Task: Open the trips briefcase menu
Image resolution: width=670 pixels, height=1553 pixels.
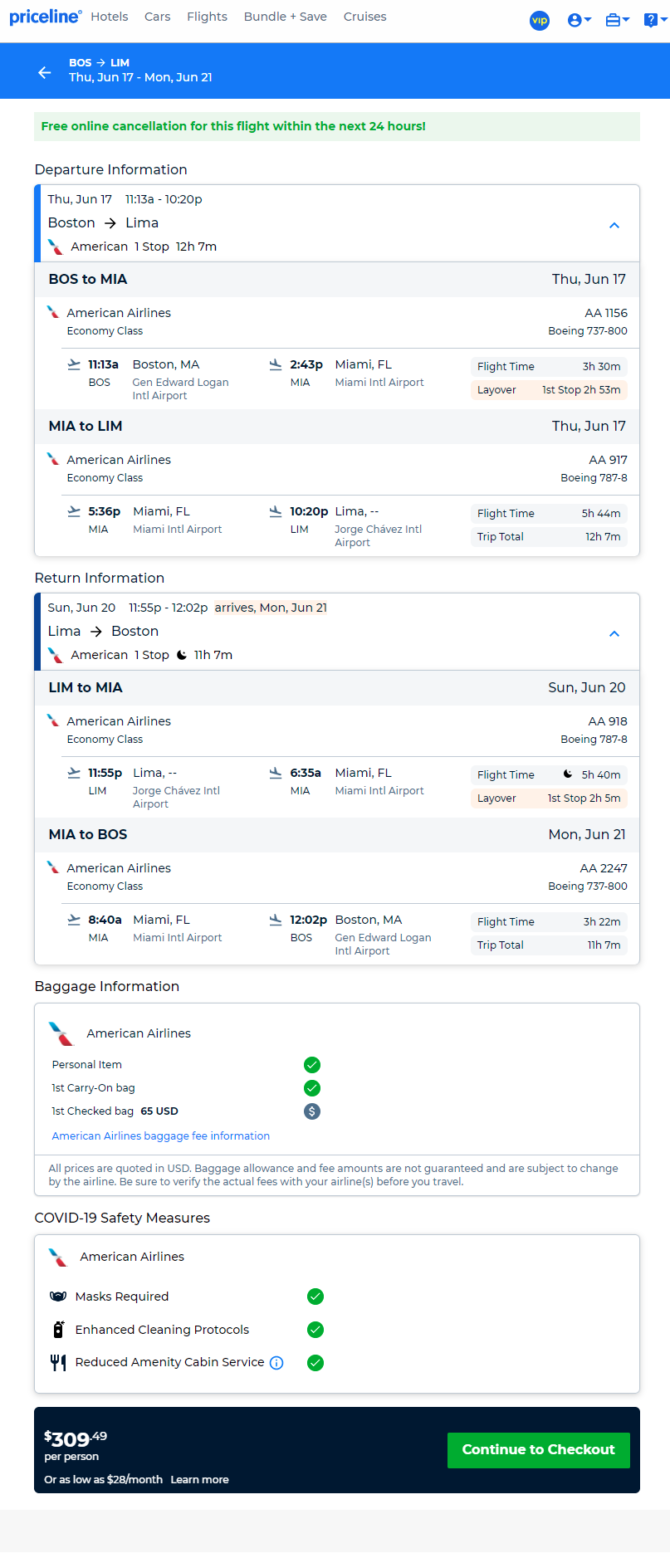Action: (617, 20)
